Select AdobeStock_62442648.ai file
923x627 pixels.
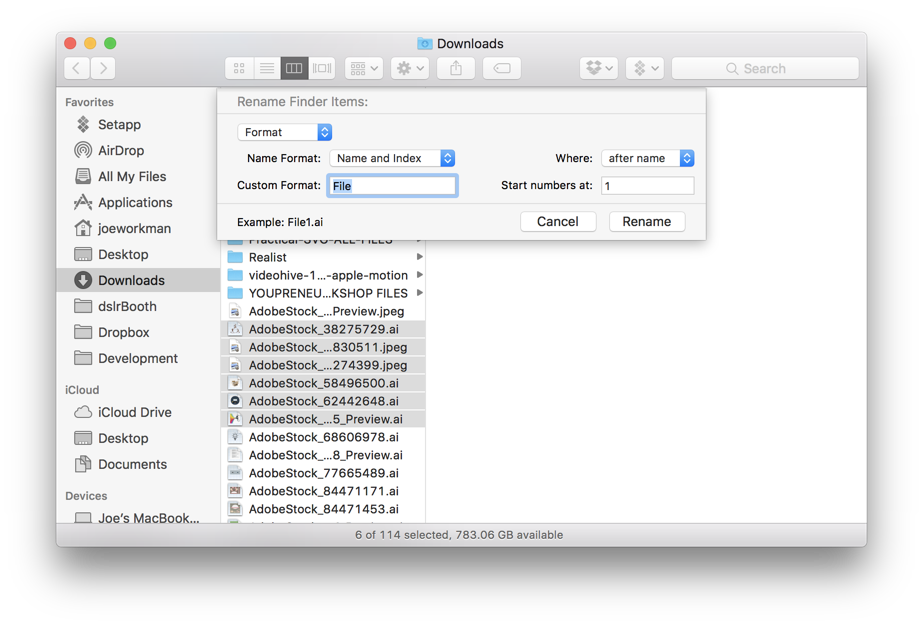pos(324,401)
